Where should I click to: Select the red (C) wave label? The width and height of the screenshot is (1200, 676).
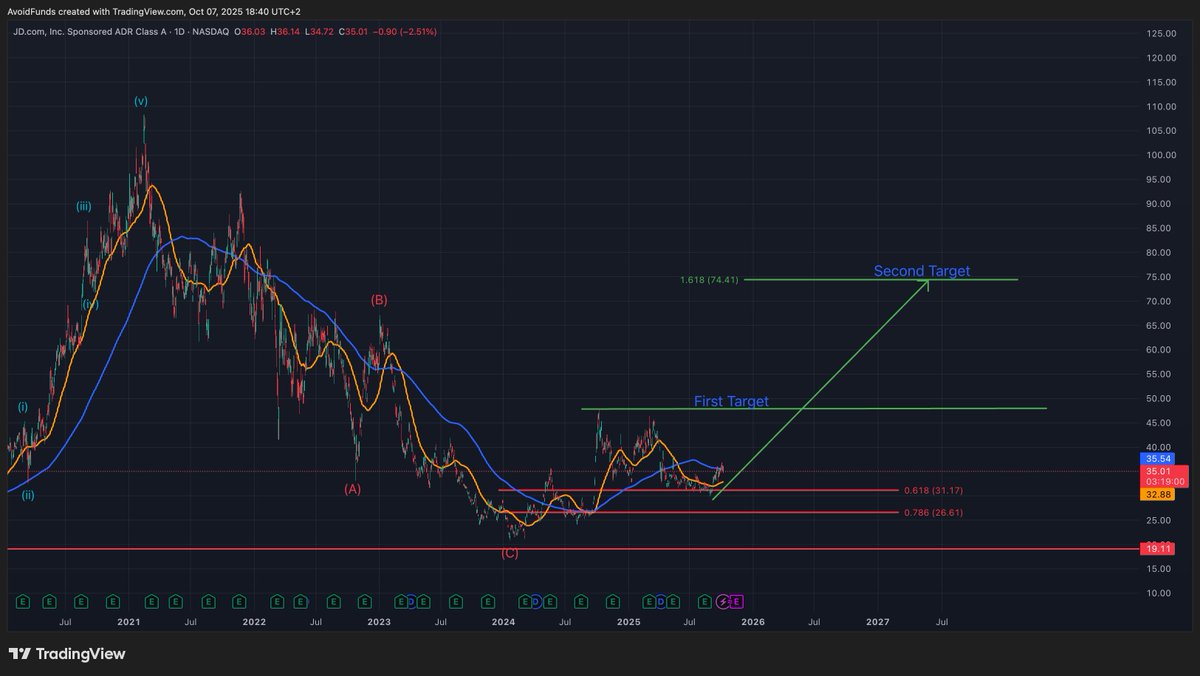click(x=510, y=553)
